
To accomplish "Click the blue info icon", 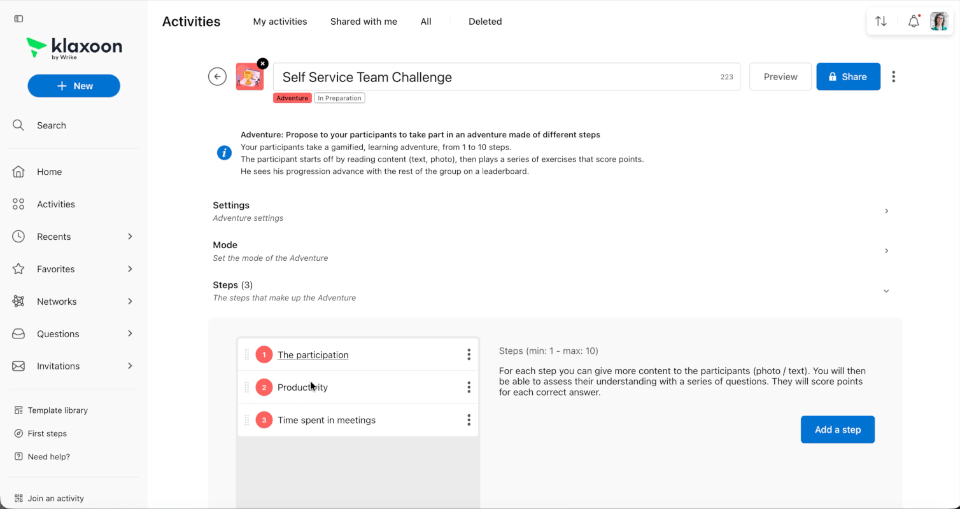I will 224,153.
